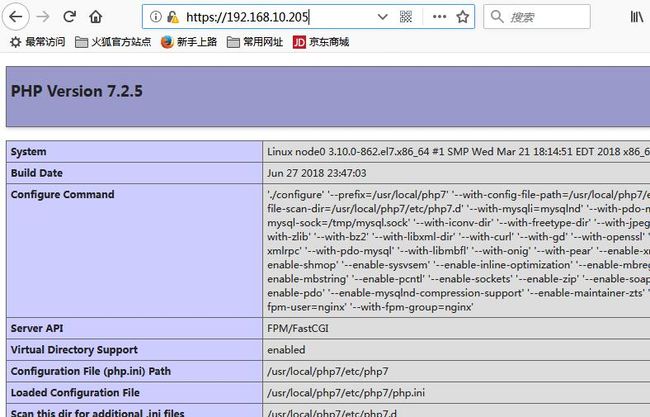Click the /usr/local/php7/etc/php7/php.ini value
Image resolution: width=650 pixels, height=417 pixels.
coord(346,393)
